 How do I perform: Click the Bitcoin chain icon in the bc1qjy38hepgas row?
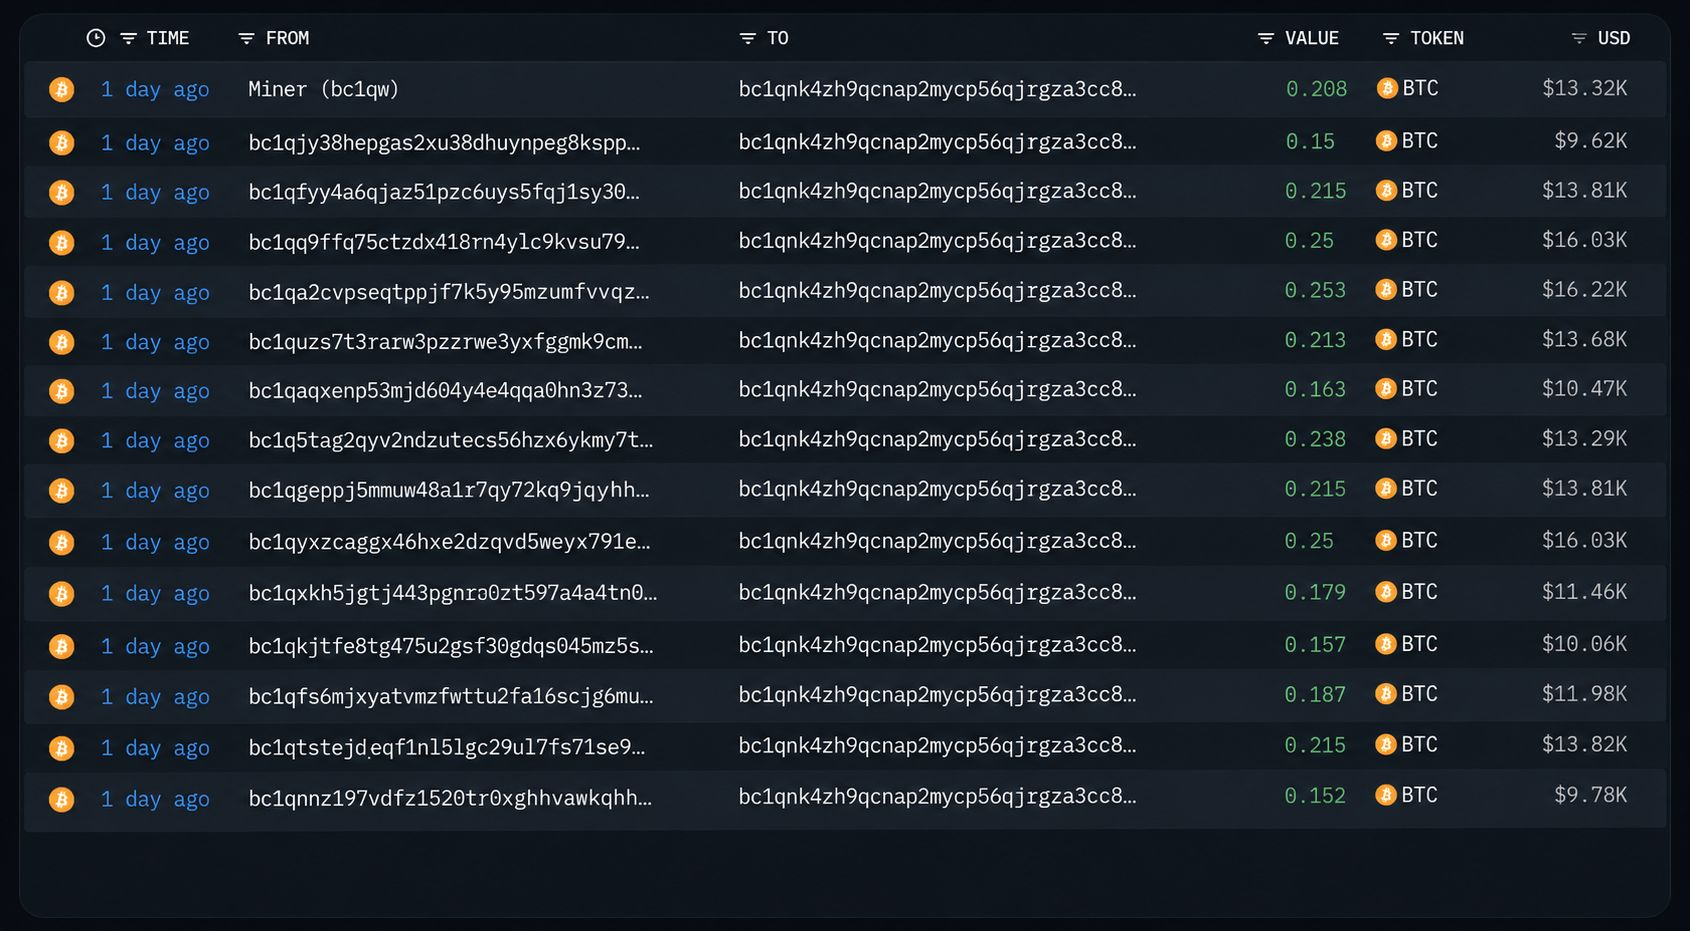[x=62, y=143]
